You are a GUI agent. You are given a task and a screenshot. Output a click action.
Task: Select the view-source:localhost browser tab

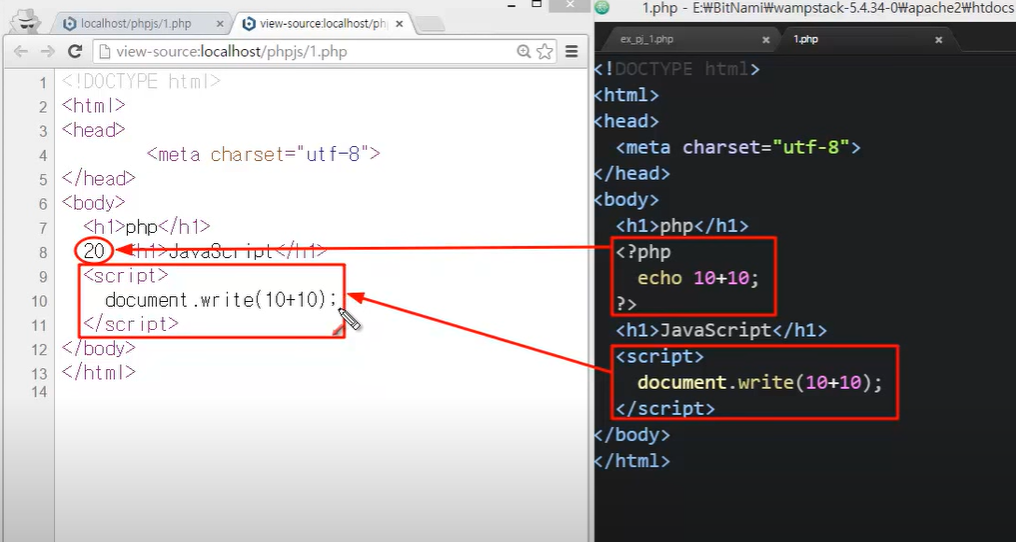pos(316,24)
